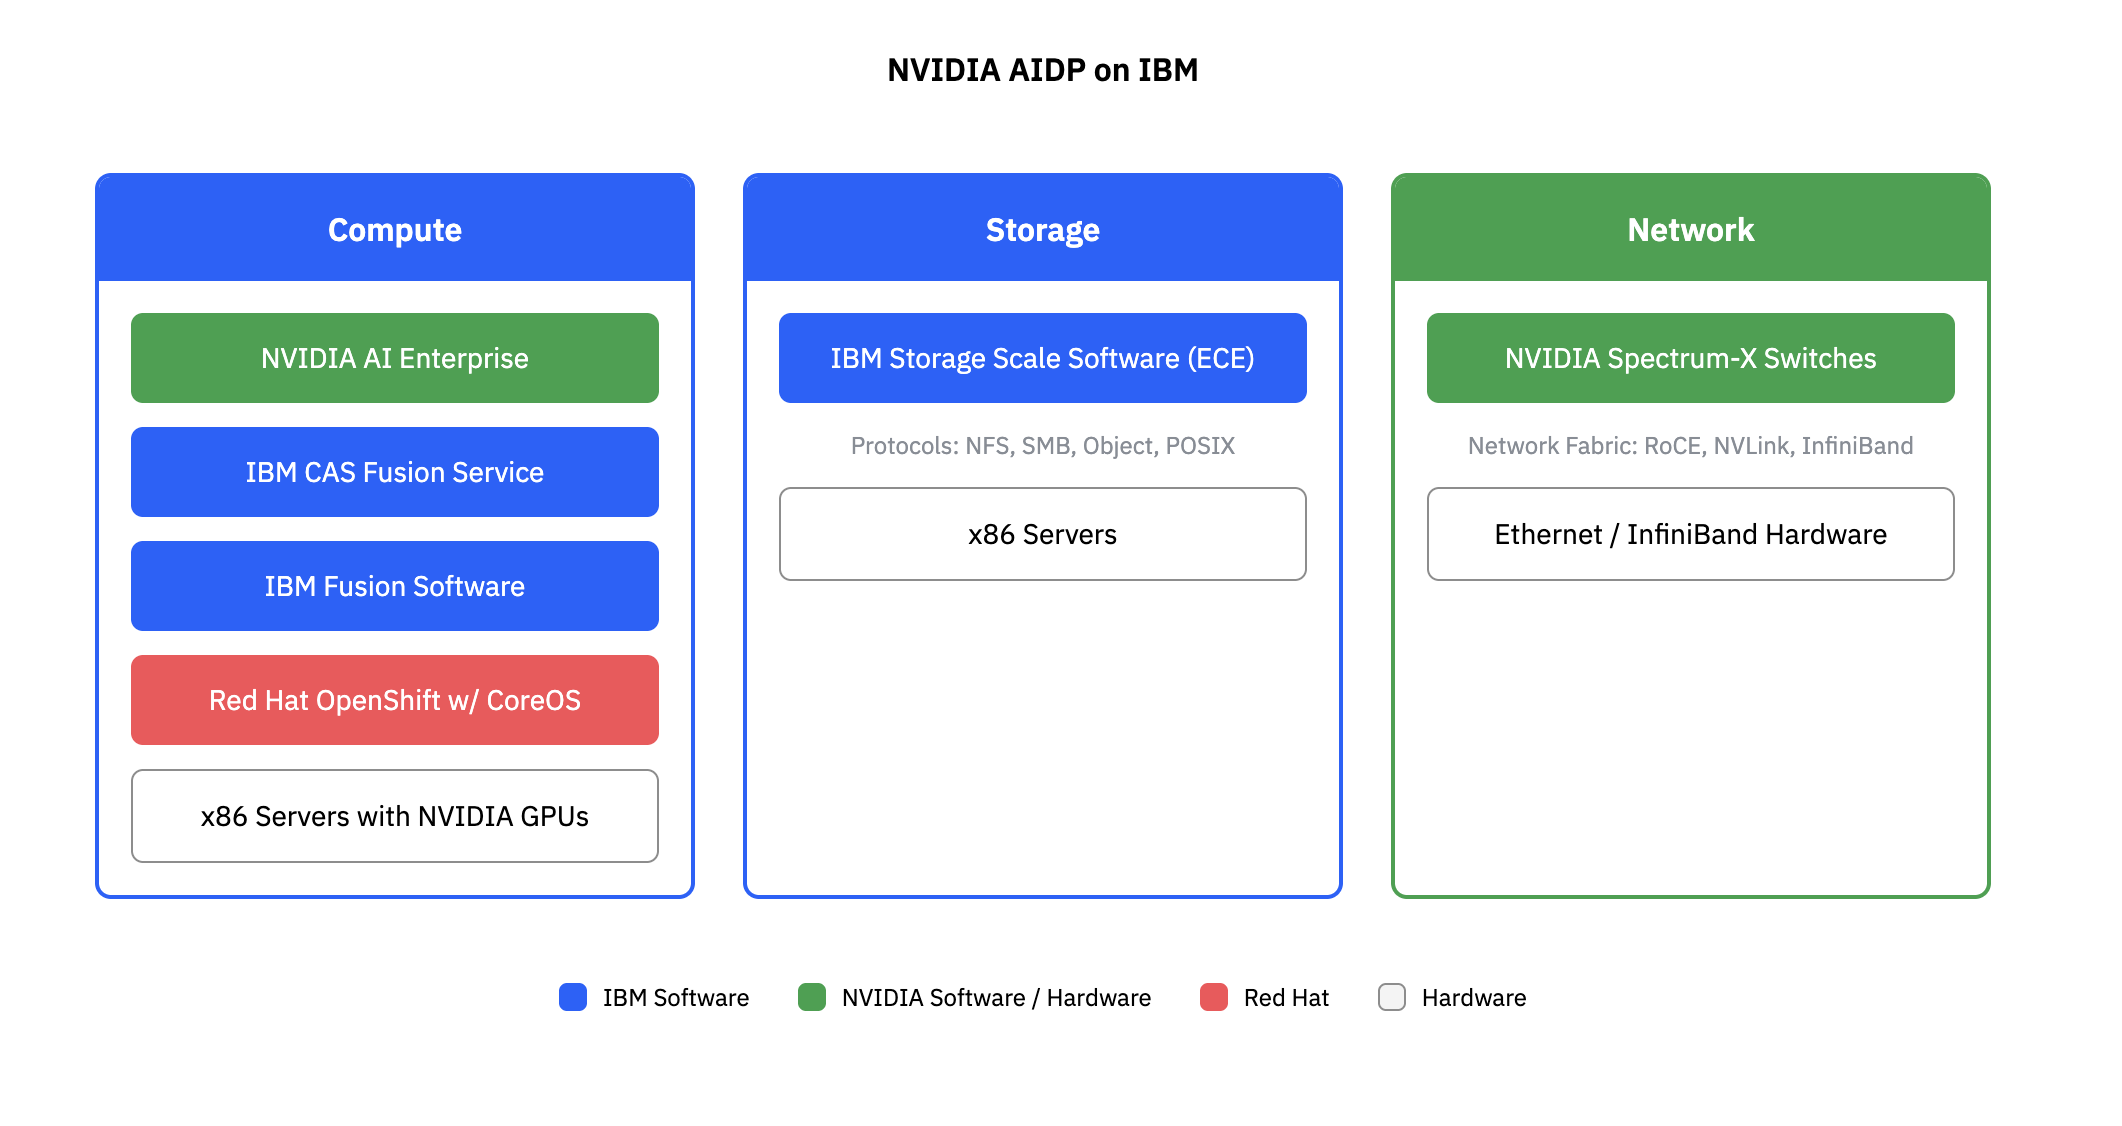
Task: Select the x86 Servers box in Storage
Action: click(x=1043, y=534)
